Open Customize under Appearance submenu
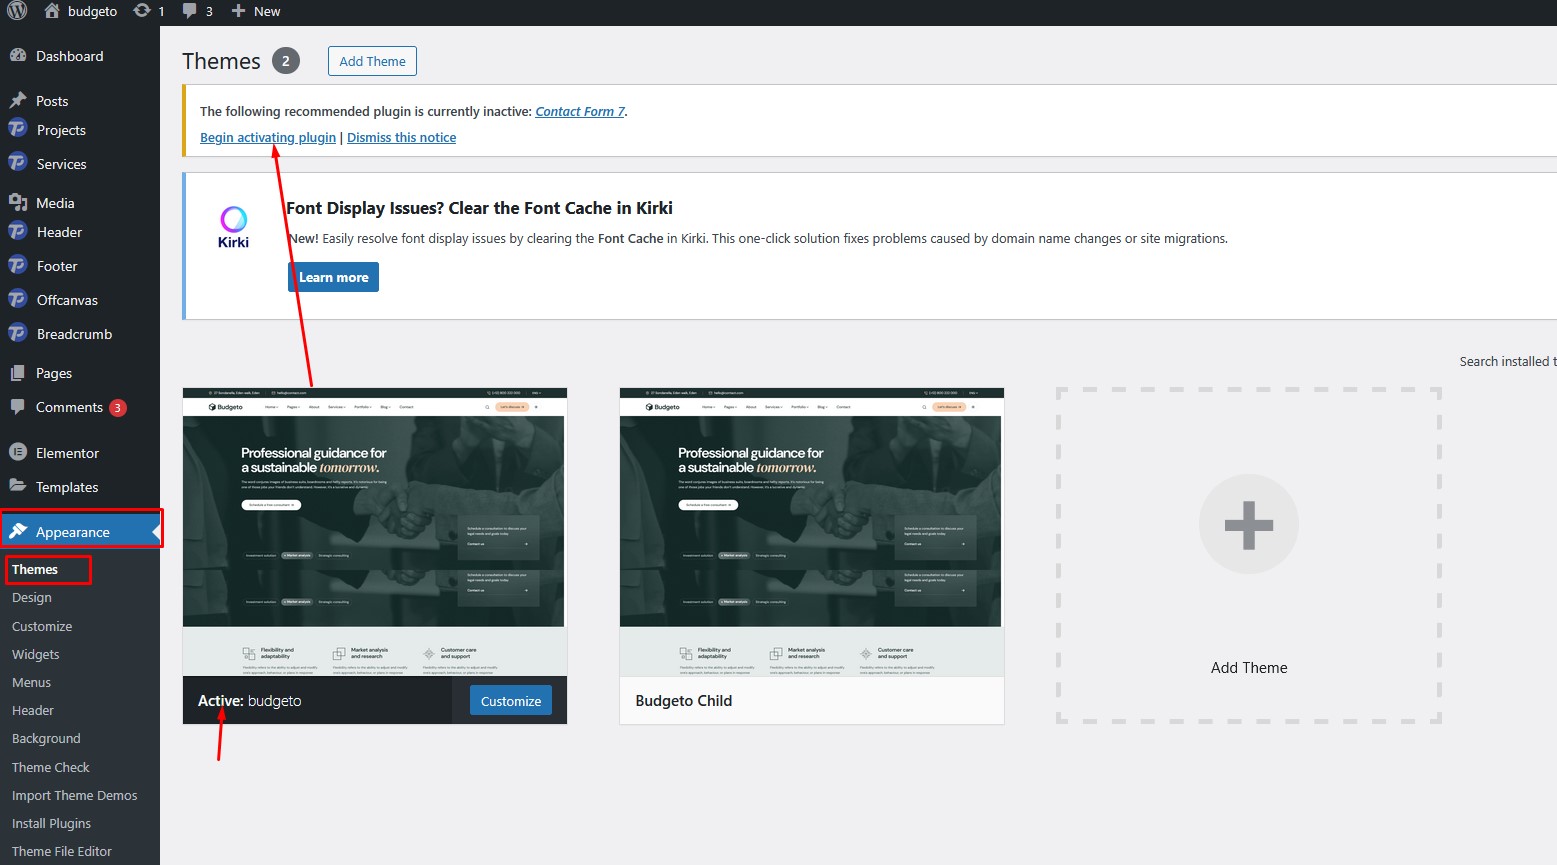The width and height of the screenshot is (1557, 865). pyautogui.click(x=42, y=626)
